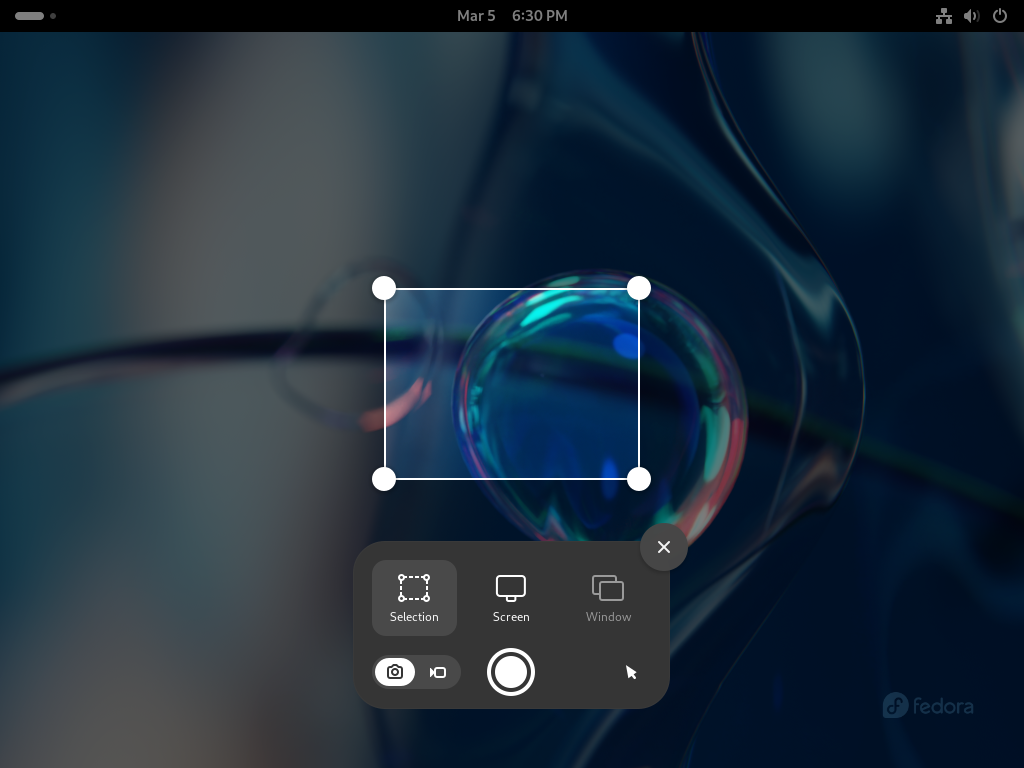Click the top-left selection handle
The image size is (1024, 768).
click(384, 288)
